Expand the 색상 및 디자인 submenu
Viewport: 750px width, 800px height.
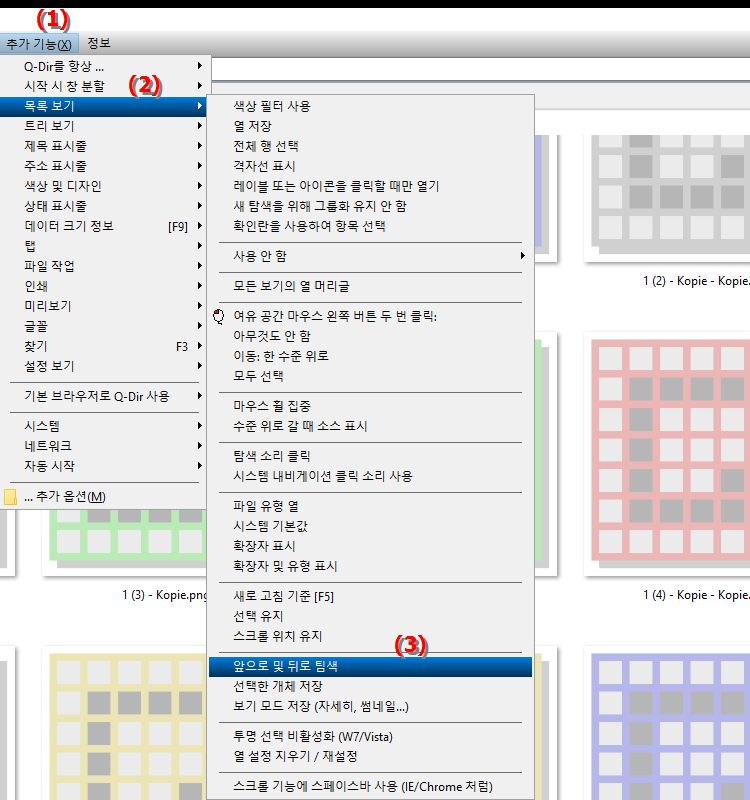tap(105, 186)
